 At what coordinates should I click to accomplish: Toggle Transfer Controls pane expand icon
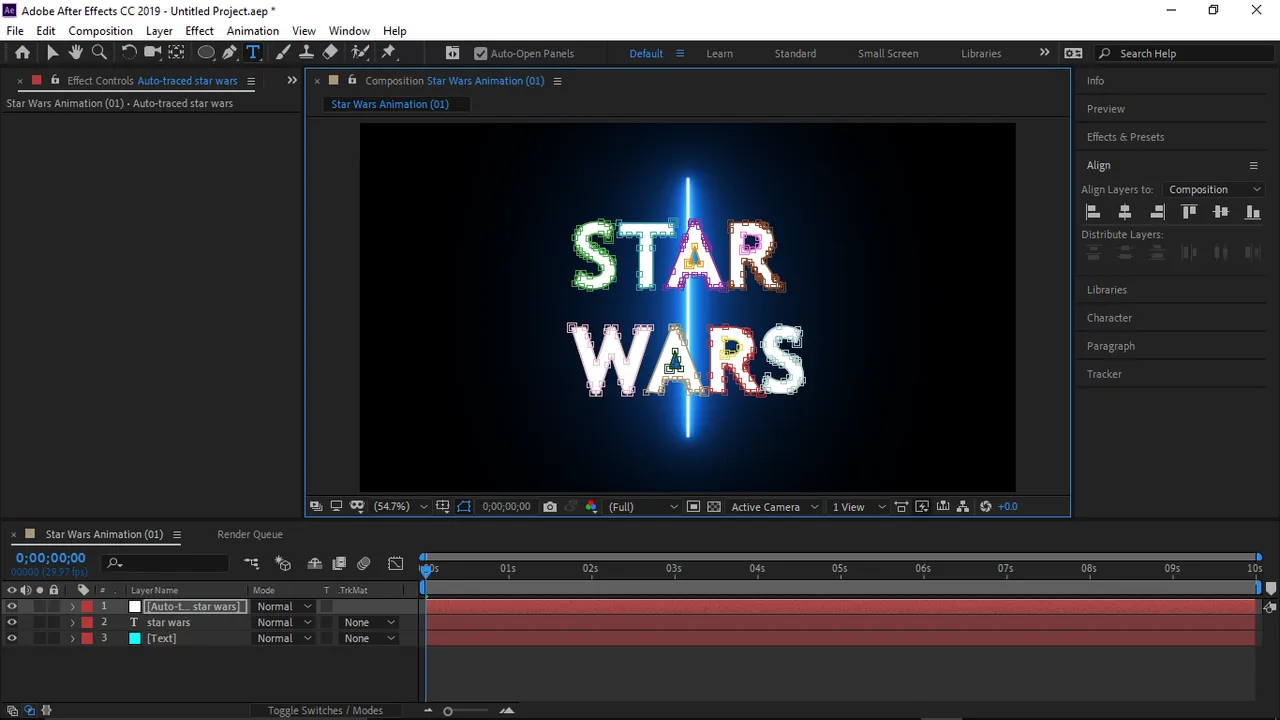click(x=29, y=711)
